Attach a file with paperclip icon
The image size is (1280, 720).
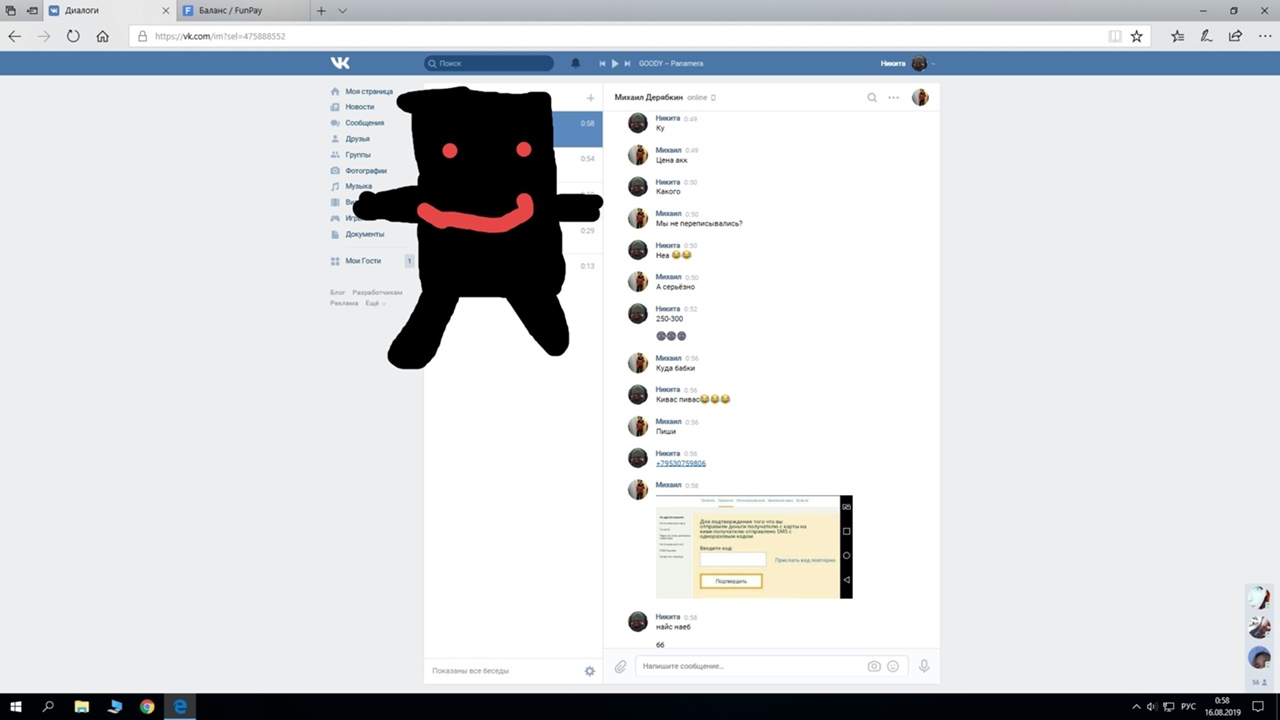click(620, 666)
